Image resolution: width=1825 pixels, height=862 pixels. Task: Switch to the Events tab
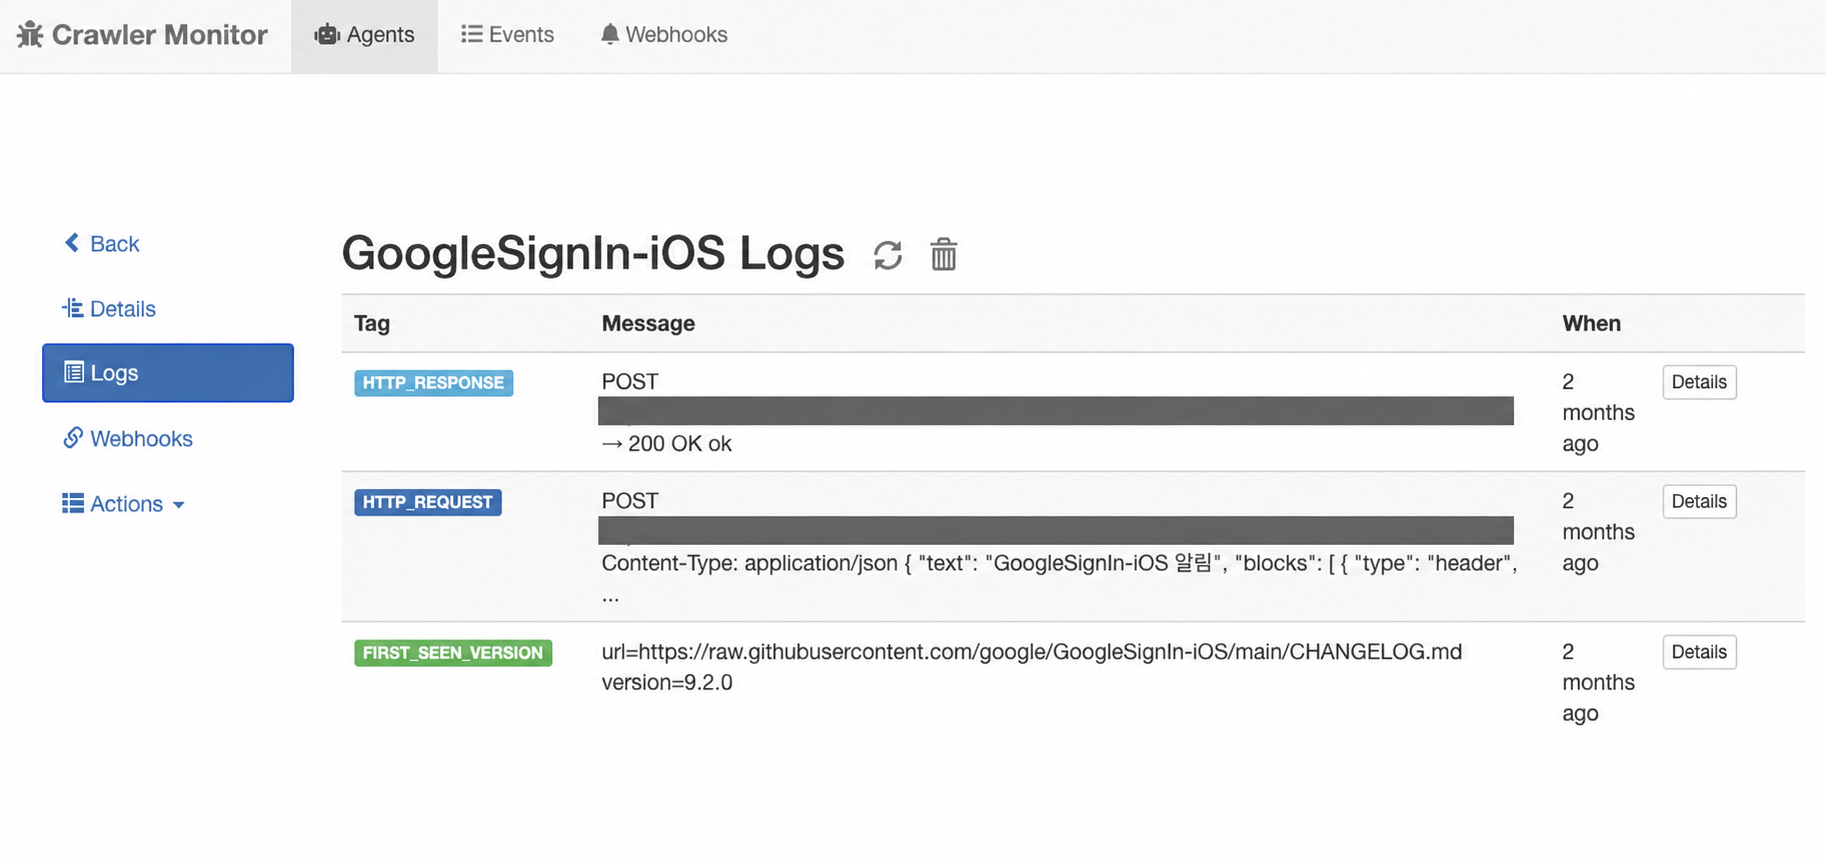point(507,35)
